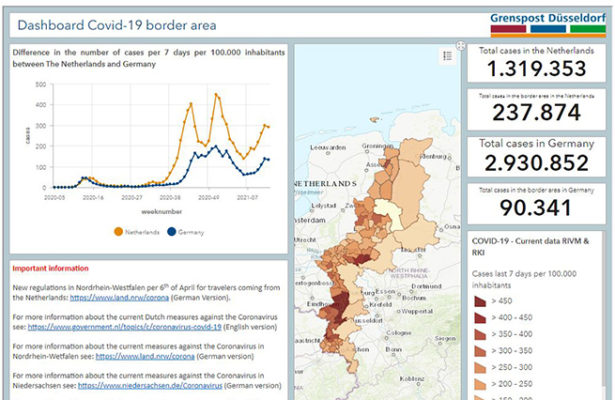Click the Cologne city label on map
Viewport: 615px width, 400px height.
(399, 333)
